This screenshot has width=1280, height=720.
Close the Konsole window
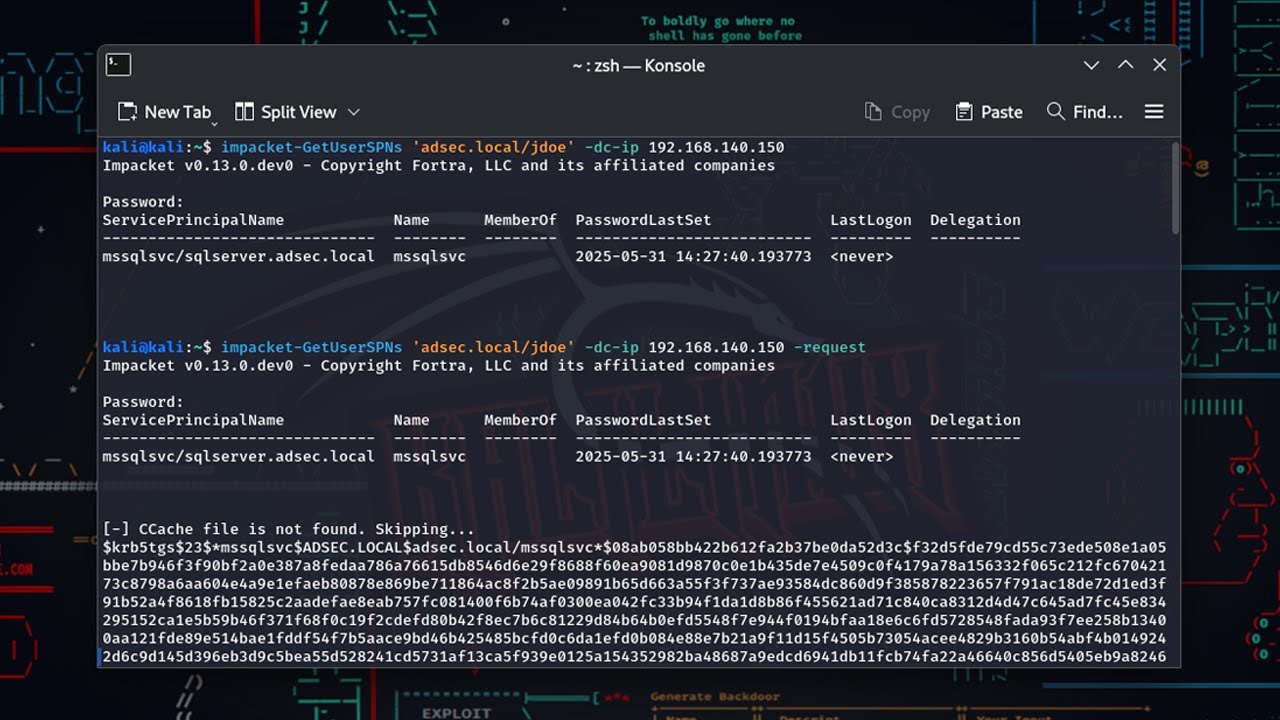pyautogui.click(x=1159, y=65)
